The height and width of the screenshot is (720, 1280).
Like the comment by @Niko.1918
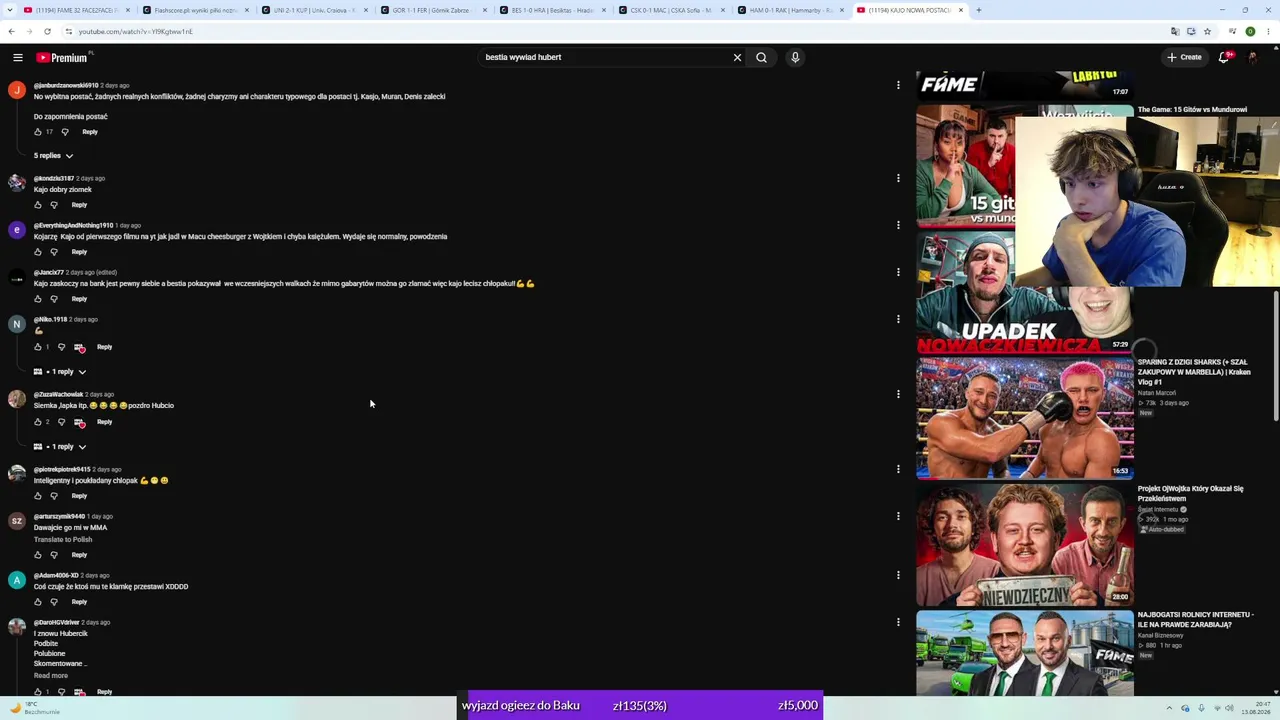[x=38, y=347]
